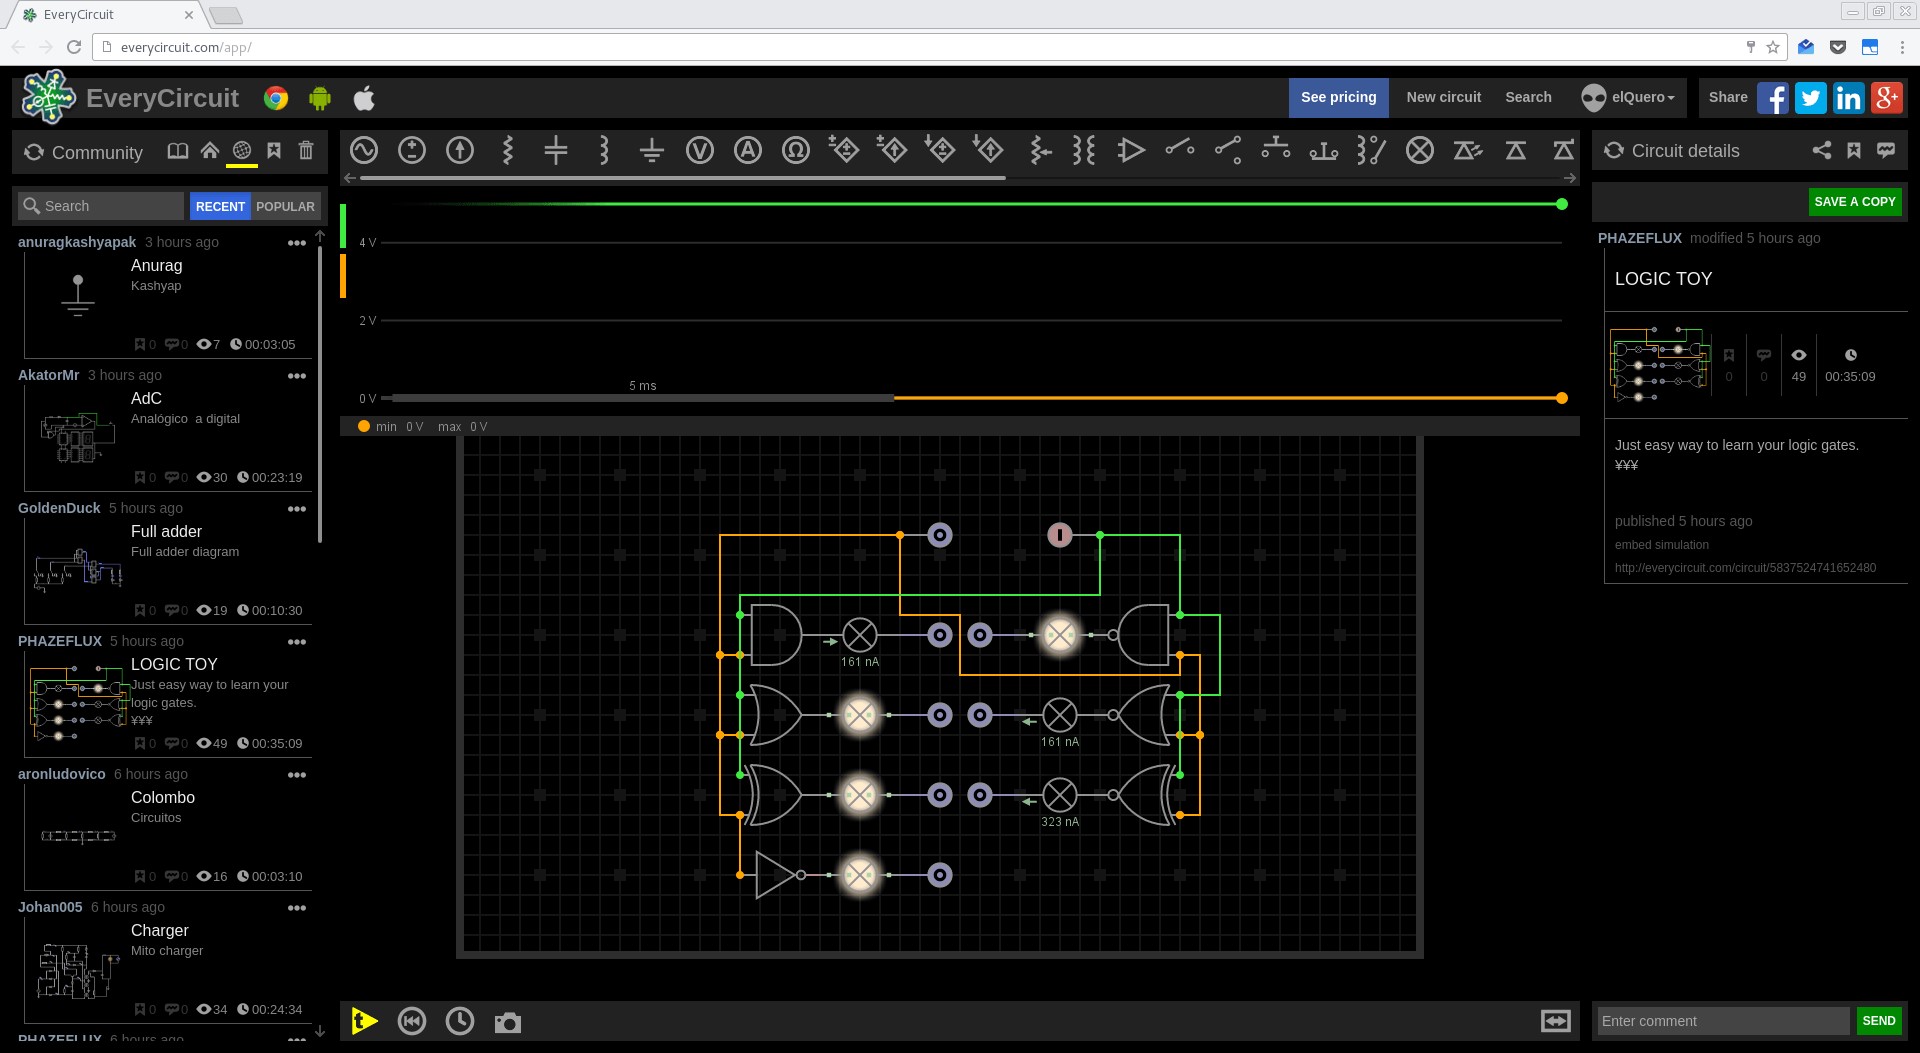Take a circuit snapshot with the camera icon
Viewport: 1920px width, 1053px height.
pos(507,1022)
